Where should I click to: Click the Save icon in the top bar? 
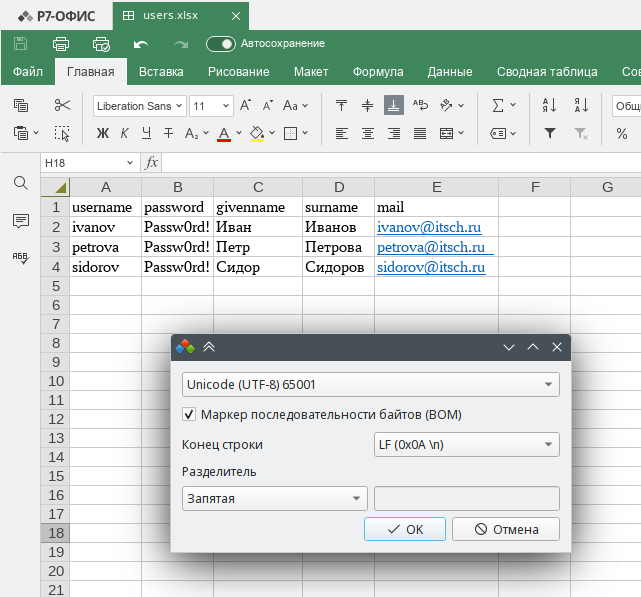tap(20, 43)
